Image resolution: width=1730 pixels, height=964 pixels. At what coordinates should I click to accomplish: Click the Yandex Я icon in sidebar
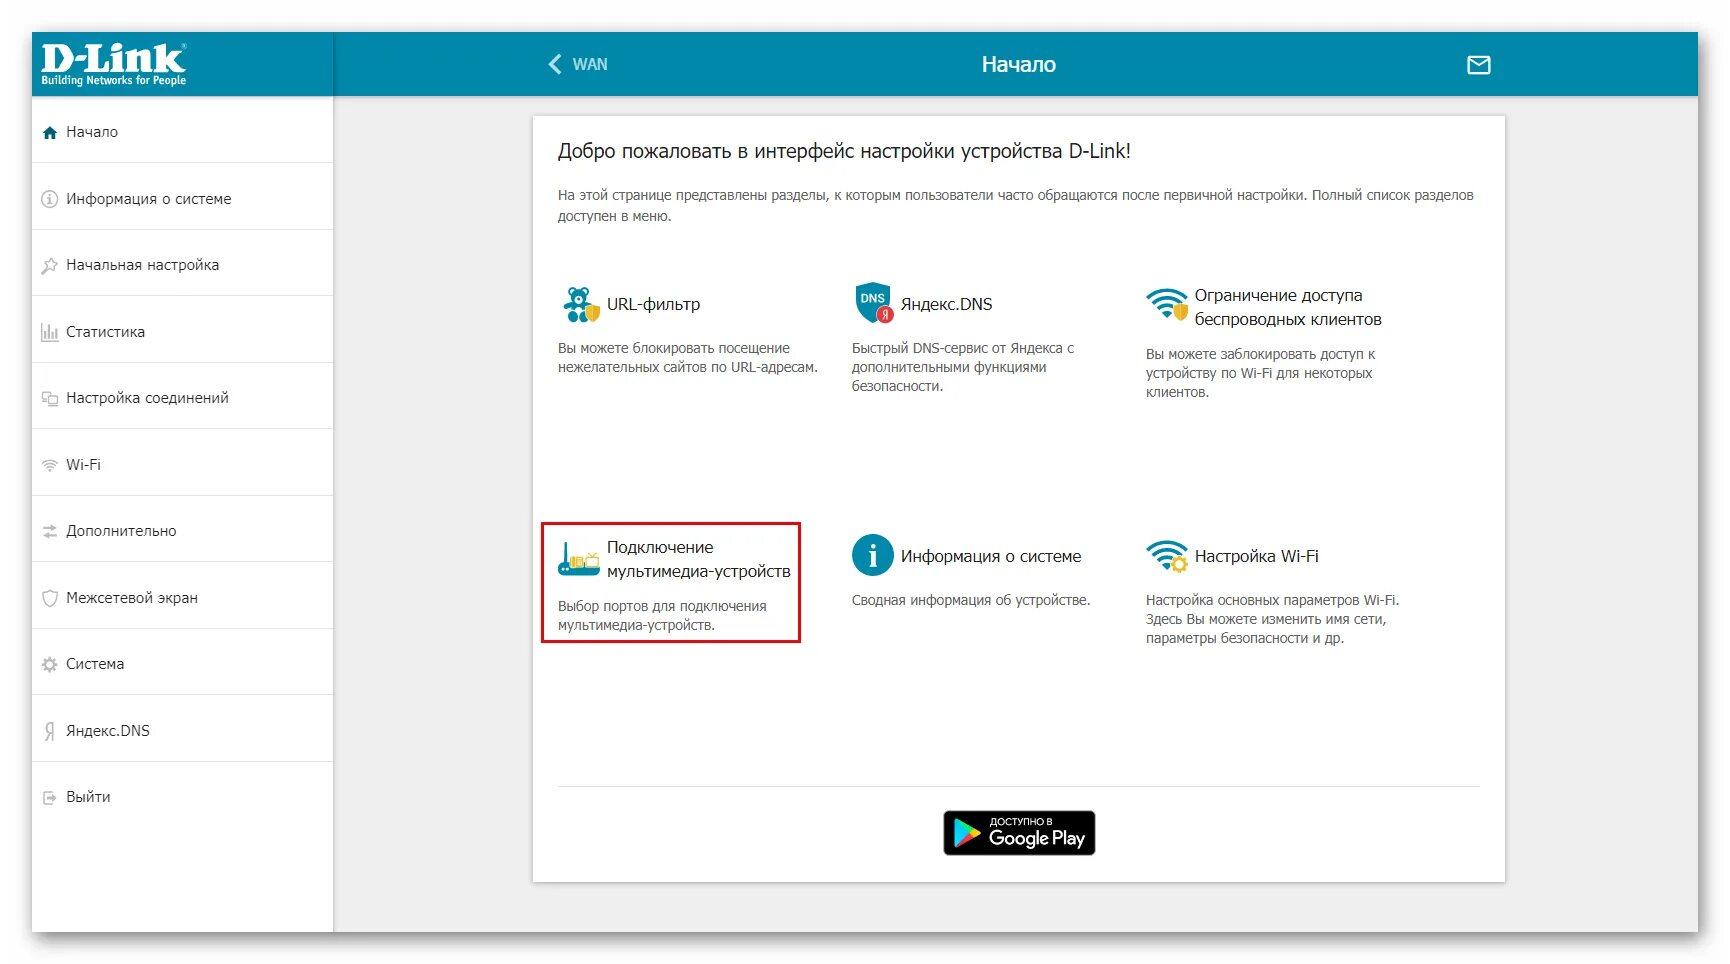tap(49, 731)
